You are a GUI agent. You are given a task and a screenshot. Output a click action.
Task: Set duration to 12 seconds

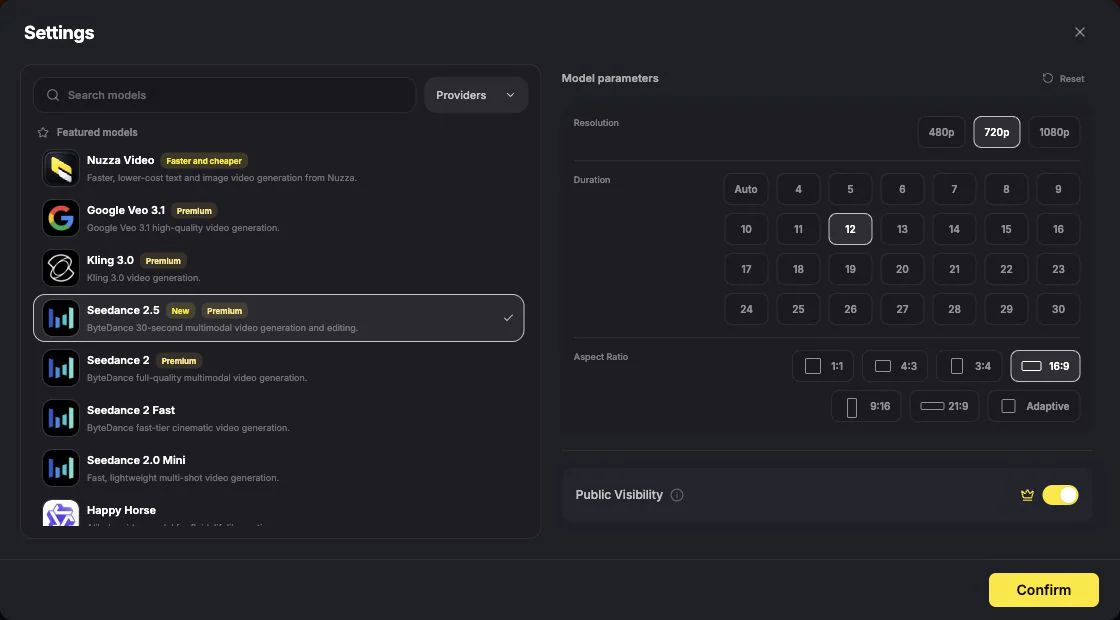pos(850,229)
